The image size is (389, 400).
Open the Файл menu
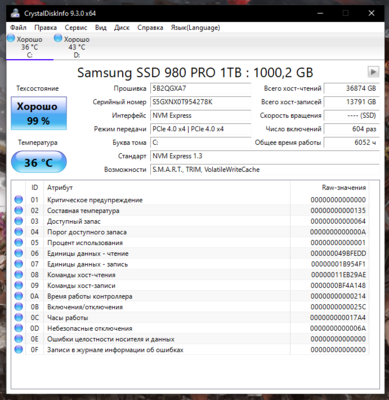tap(18, 27)
